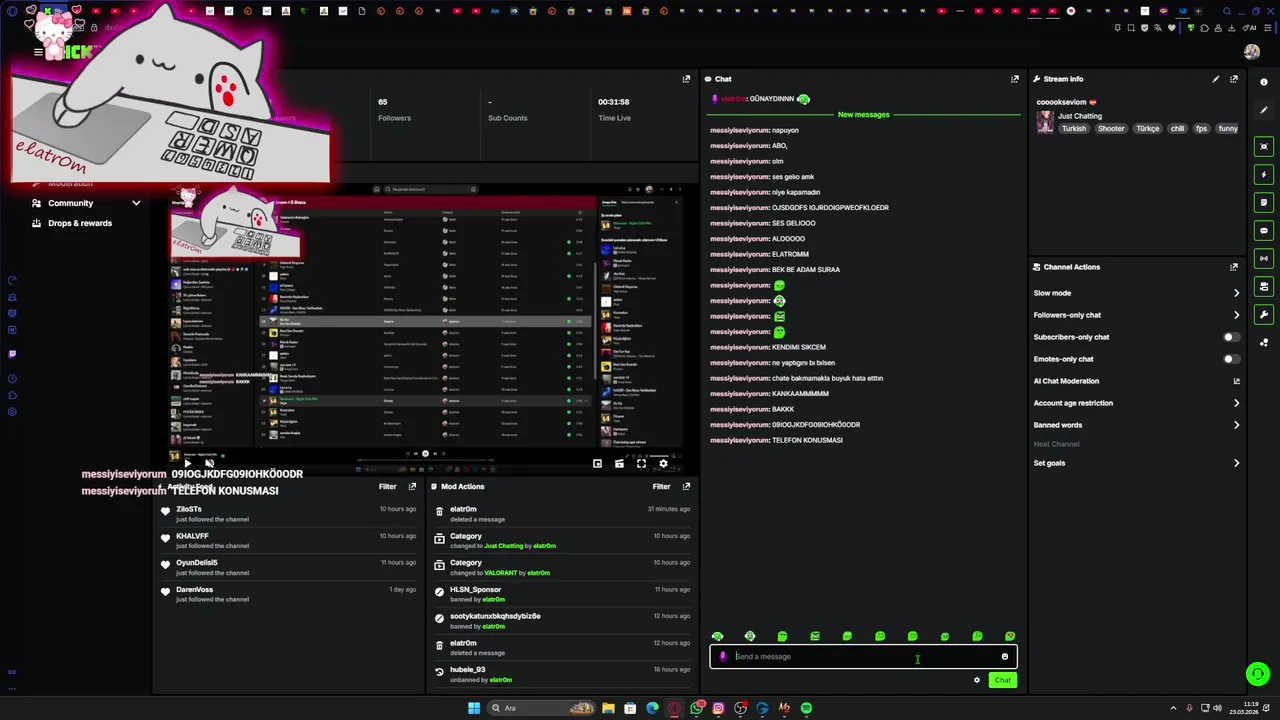Viewport: 1280px width, 720px height.
Task: Open AI Chat Moderation external link
Action: tap(1236, 381)
